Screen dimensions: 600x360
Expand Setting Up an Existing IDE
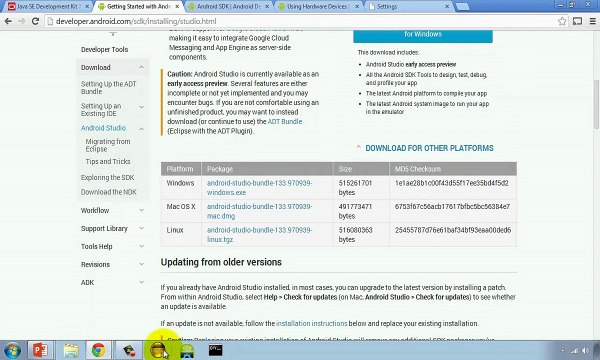(141, 107)
